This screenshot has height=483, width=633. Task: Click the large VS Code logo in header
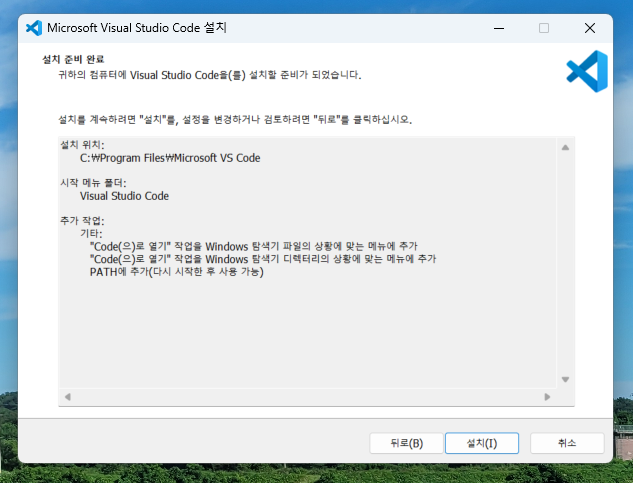pos(587,71)
